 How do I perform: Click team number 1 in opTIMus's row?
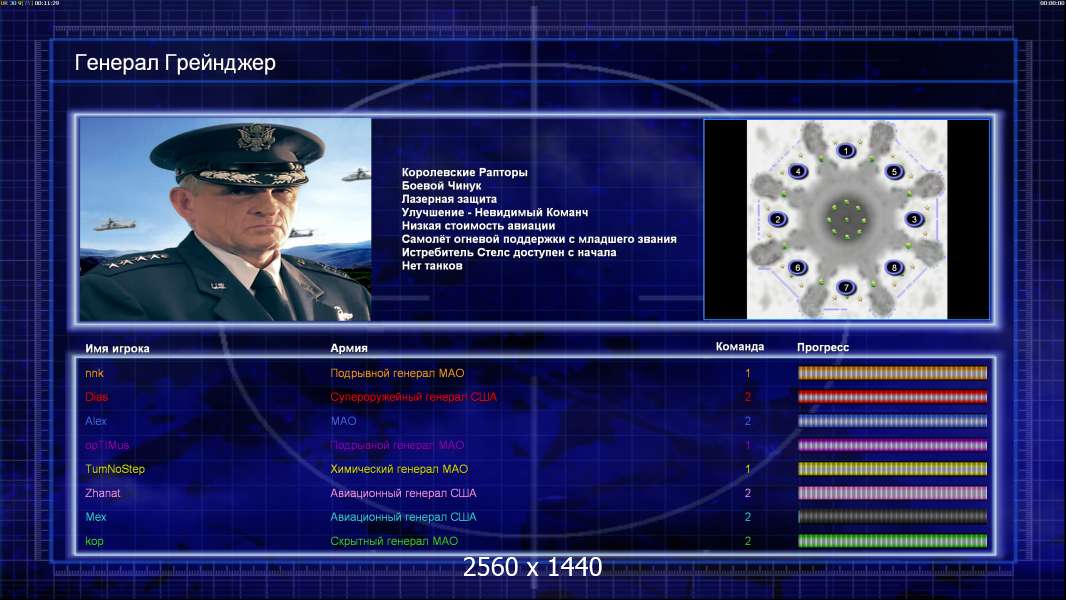pos(748,445)
